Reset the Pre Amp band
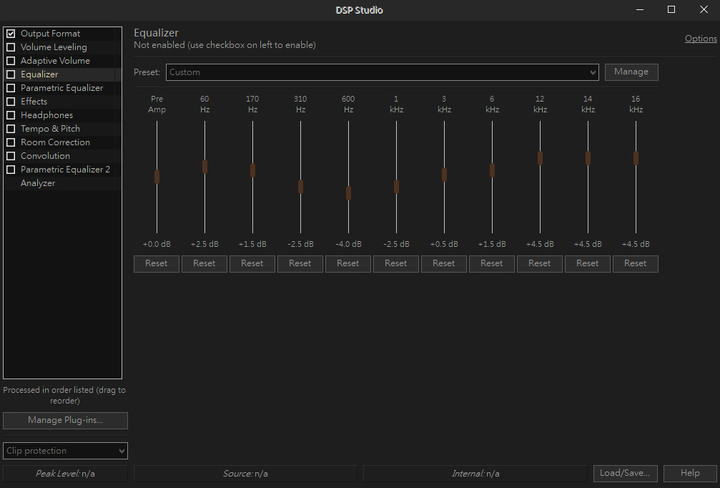Image resolution: width=720 pixels, height=488 pixels. [157, 264]
